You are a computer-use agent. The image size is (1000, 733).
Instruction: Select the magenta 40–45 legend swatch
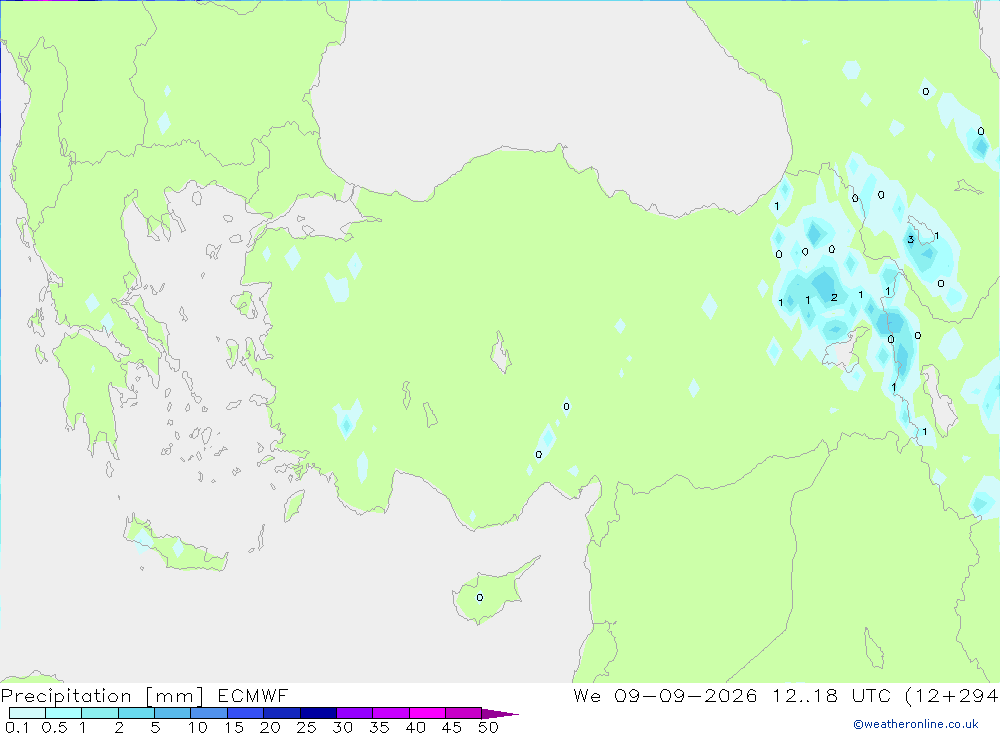427,713
